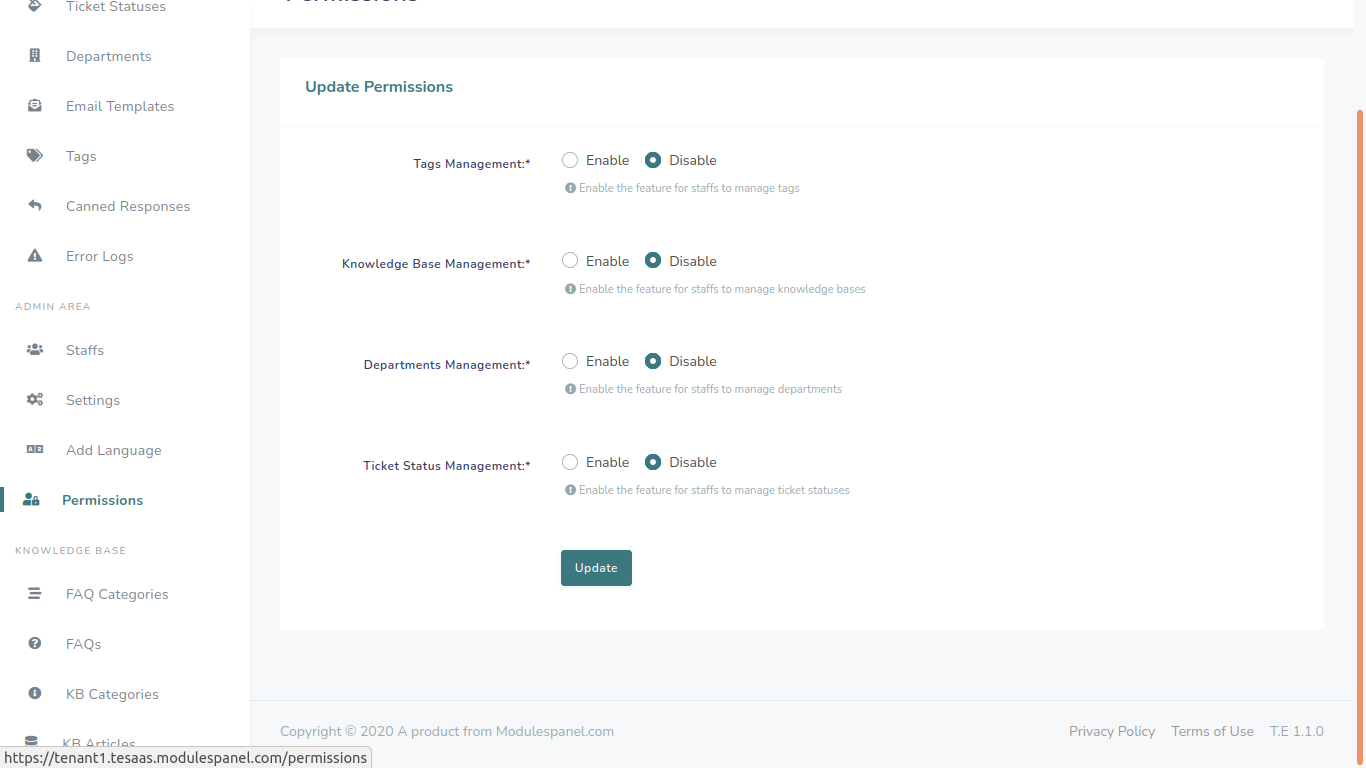Select Permissions in the sidebar
The width and height of the screenshot is (1366, 768).
(102, 499)
